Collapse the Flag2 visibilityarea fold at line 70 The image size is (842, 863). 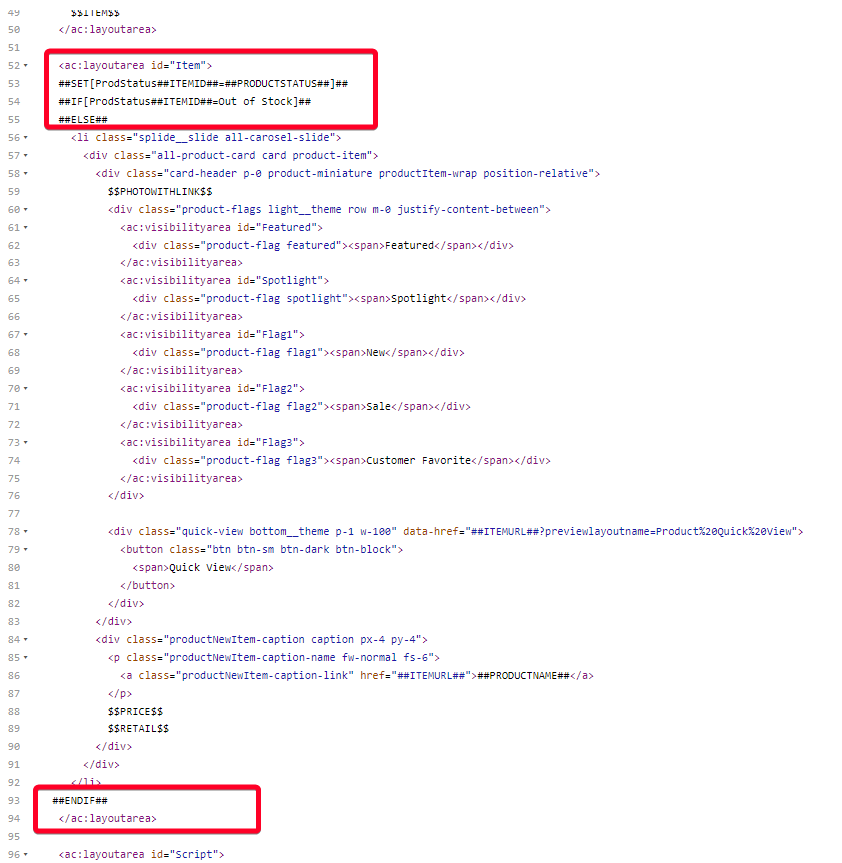tap(26, 389)
